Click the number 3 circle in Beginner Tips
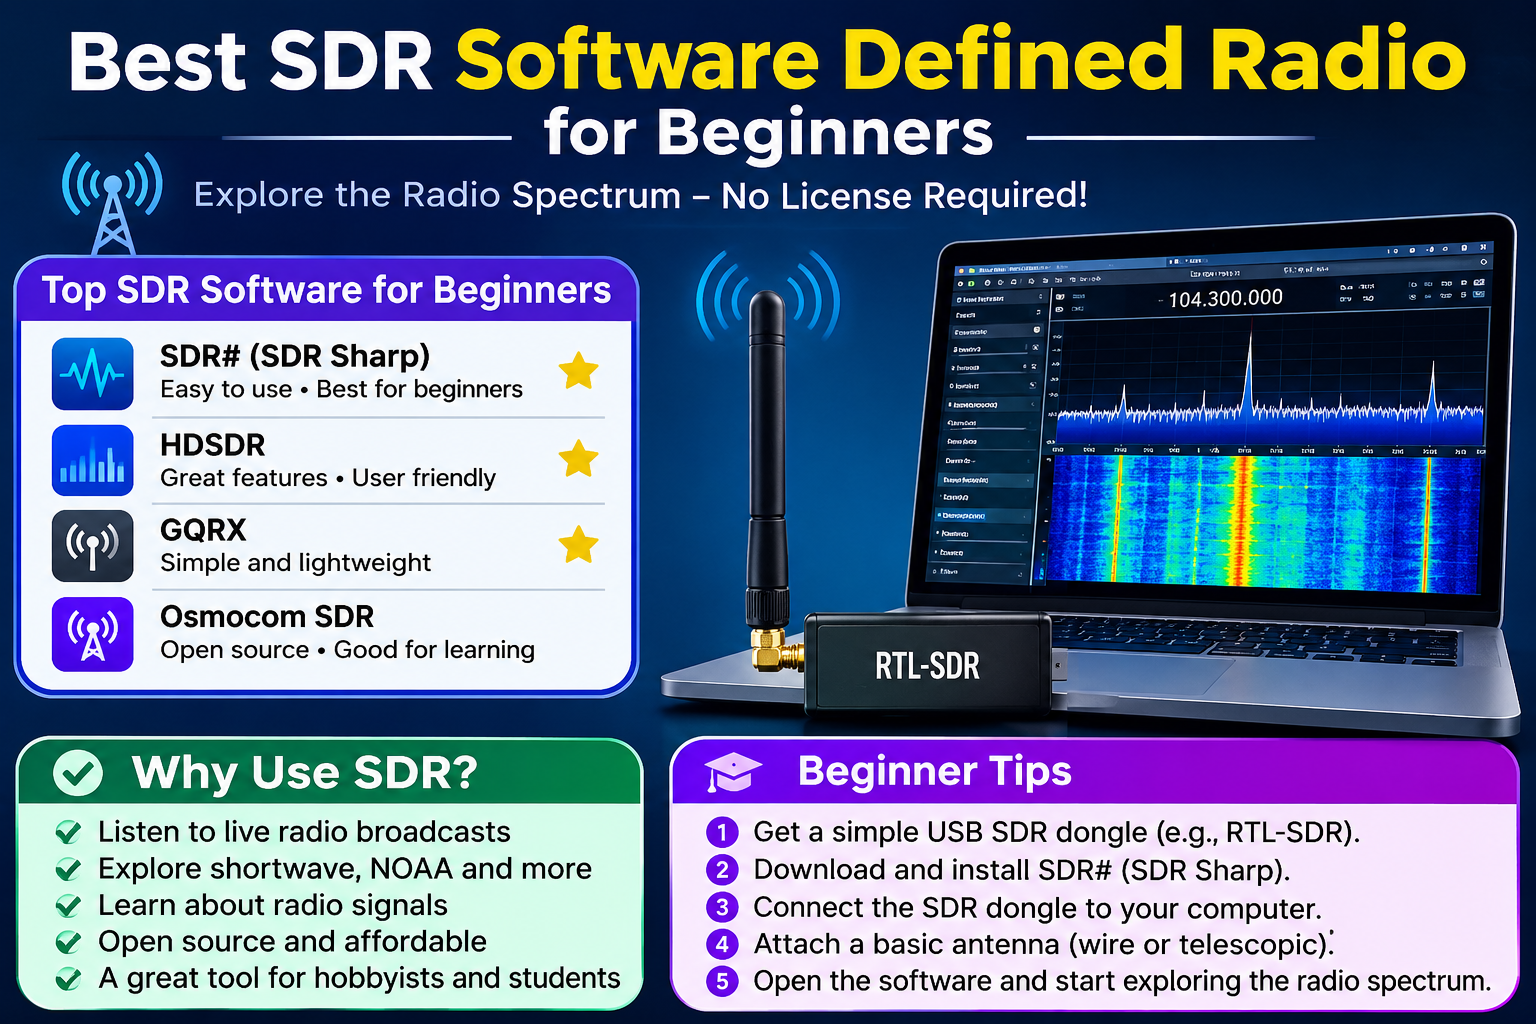 tap(722, 907)
